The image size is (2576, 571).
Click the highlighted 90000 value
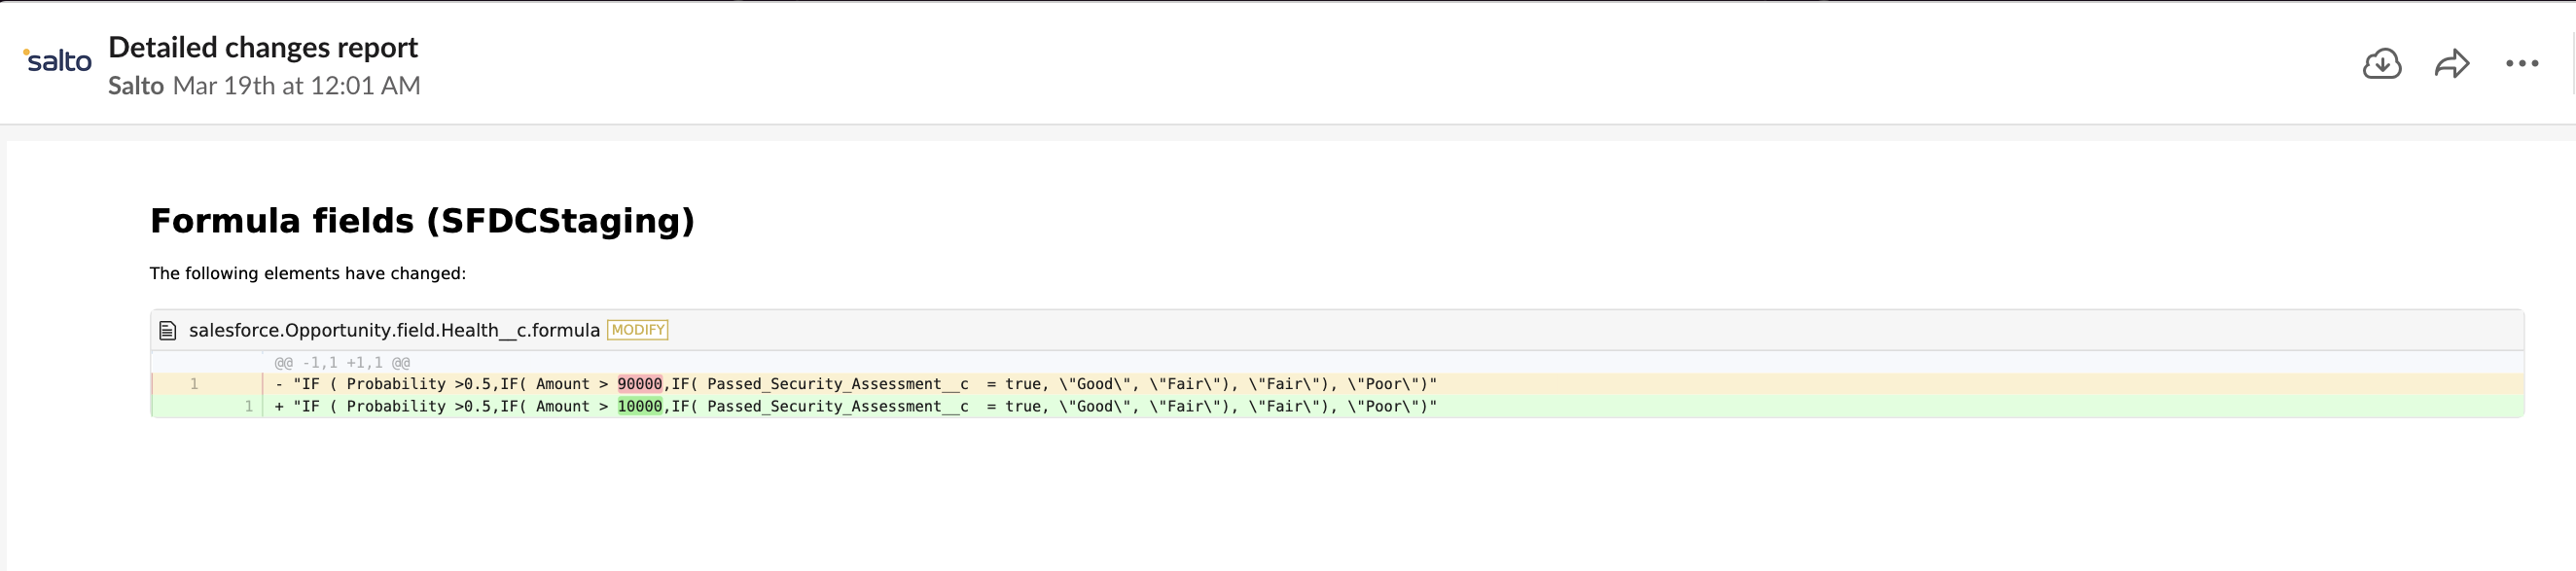[x=640, y=384]
